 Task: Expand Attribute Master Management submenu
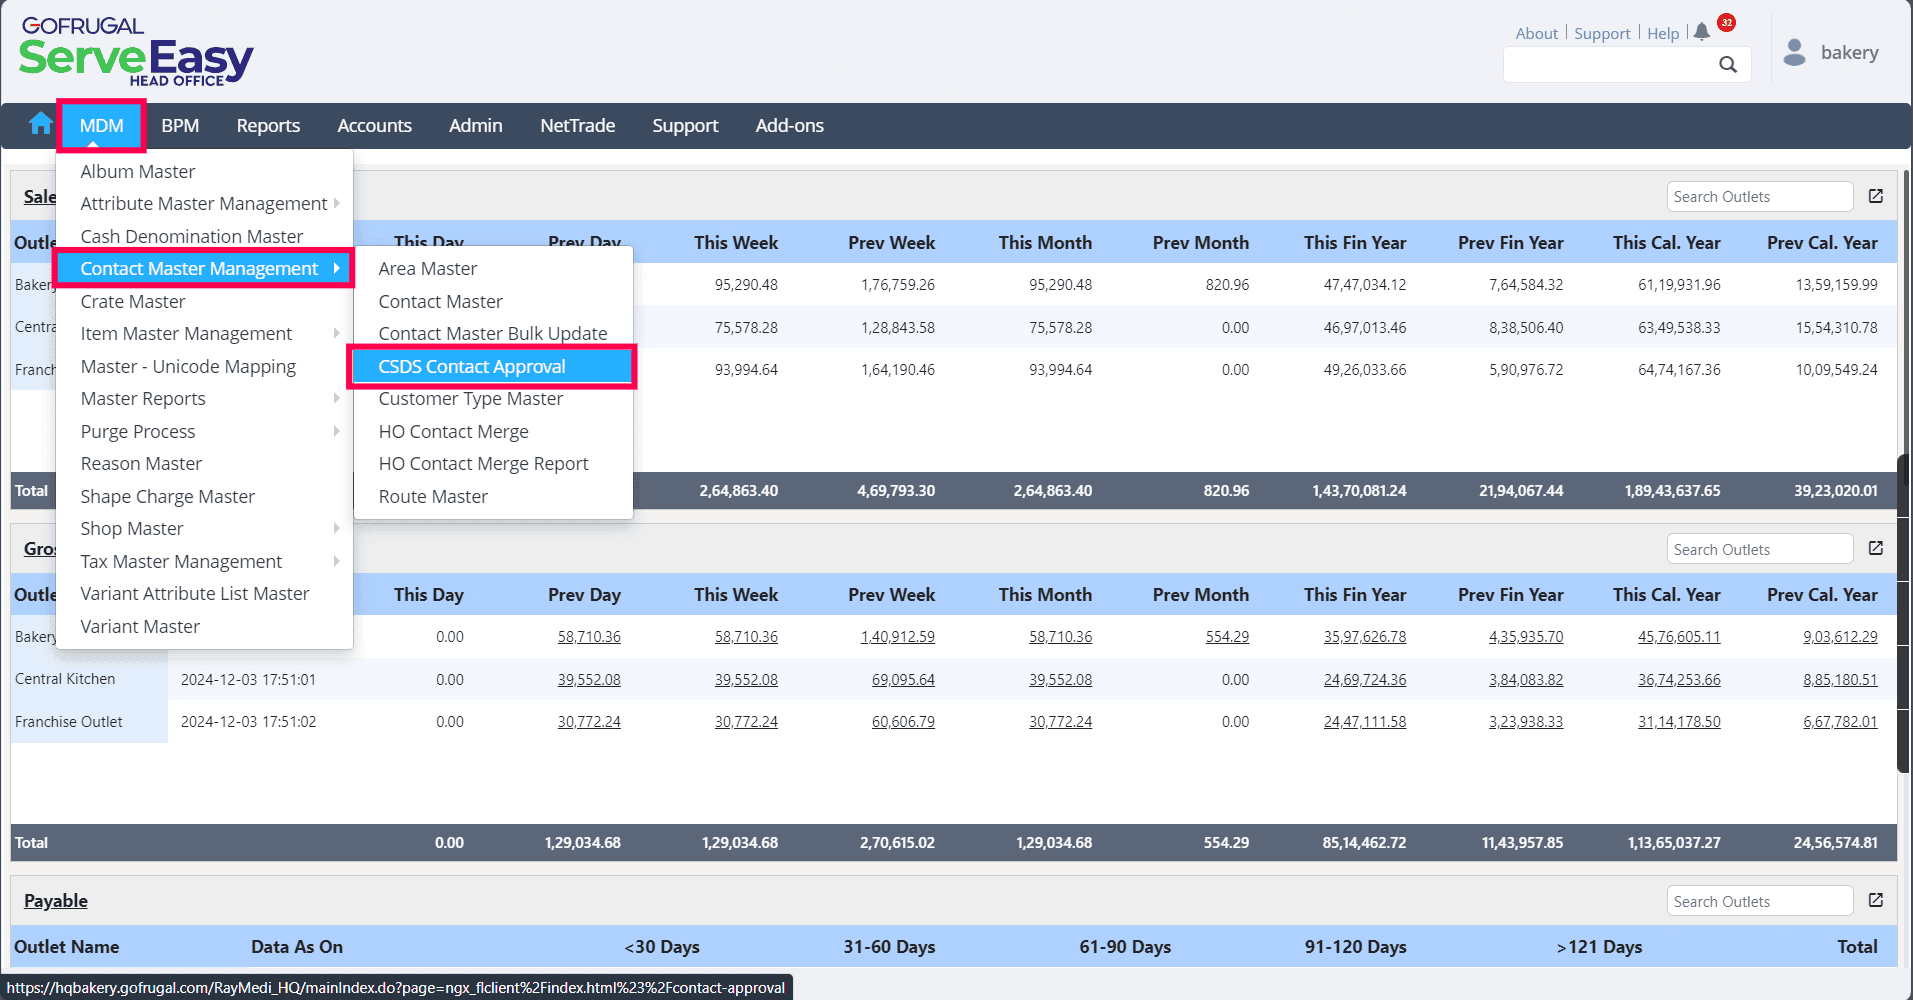coord(336,203)
